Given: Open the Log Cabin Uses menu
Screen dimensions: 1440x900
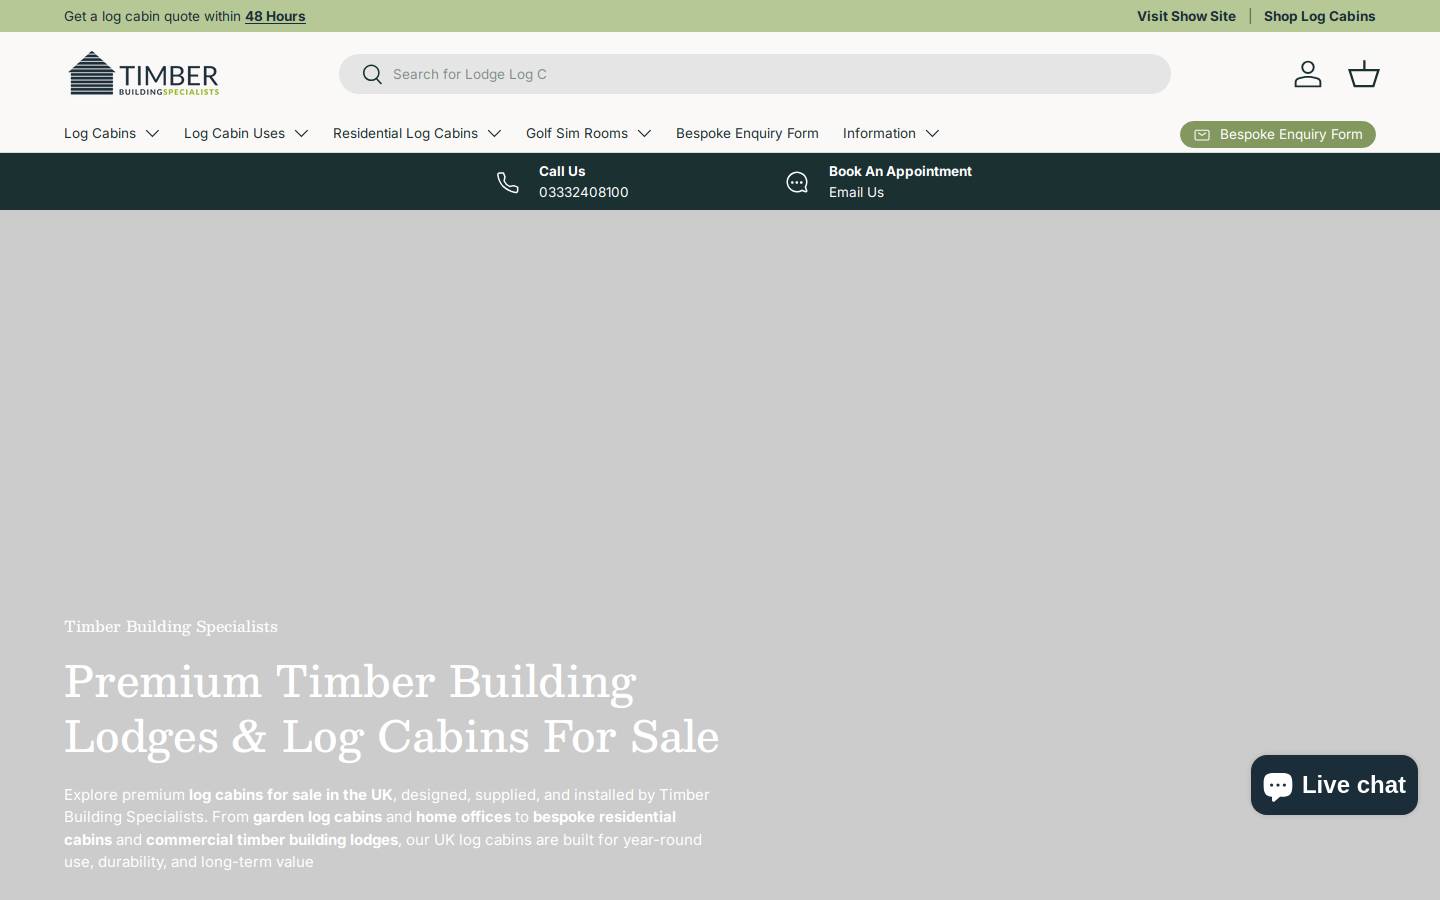Looking at the screenshot, I should (234, 133).
